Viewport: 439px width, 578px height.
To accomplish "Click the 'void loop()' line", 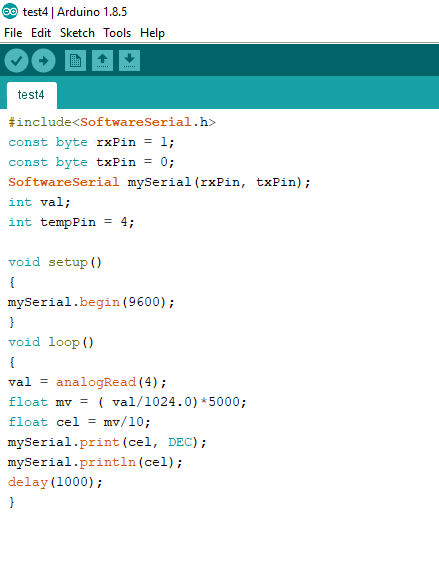I will 51,342.
